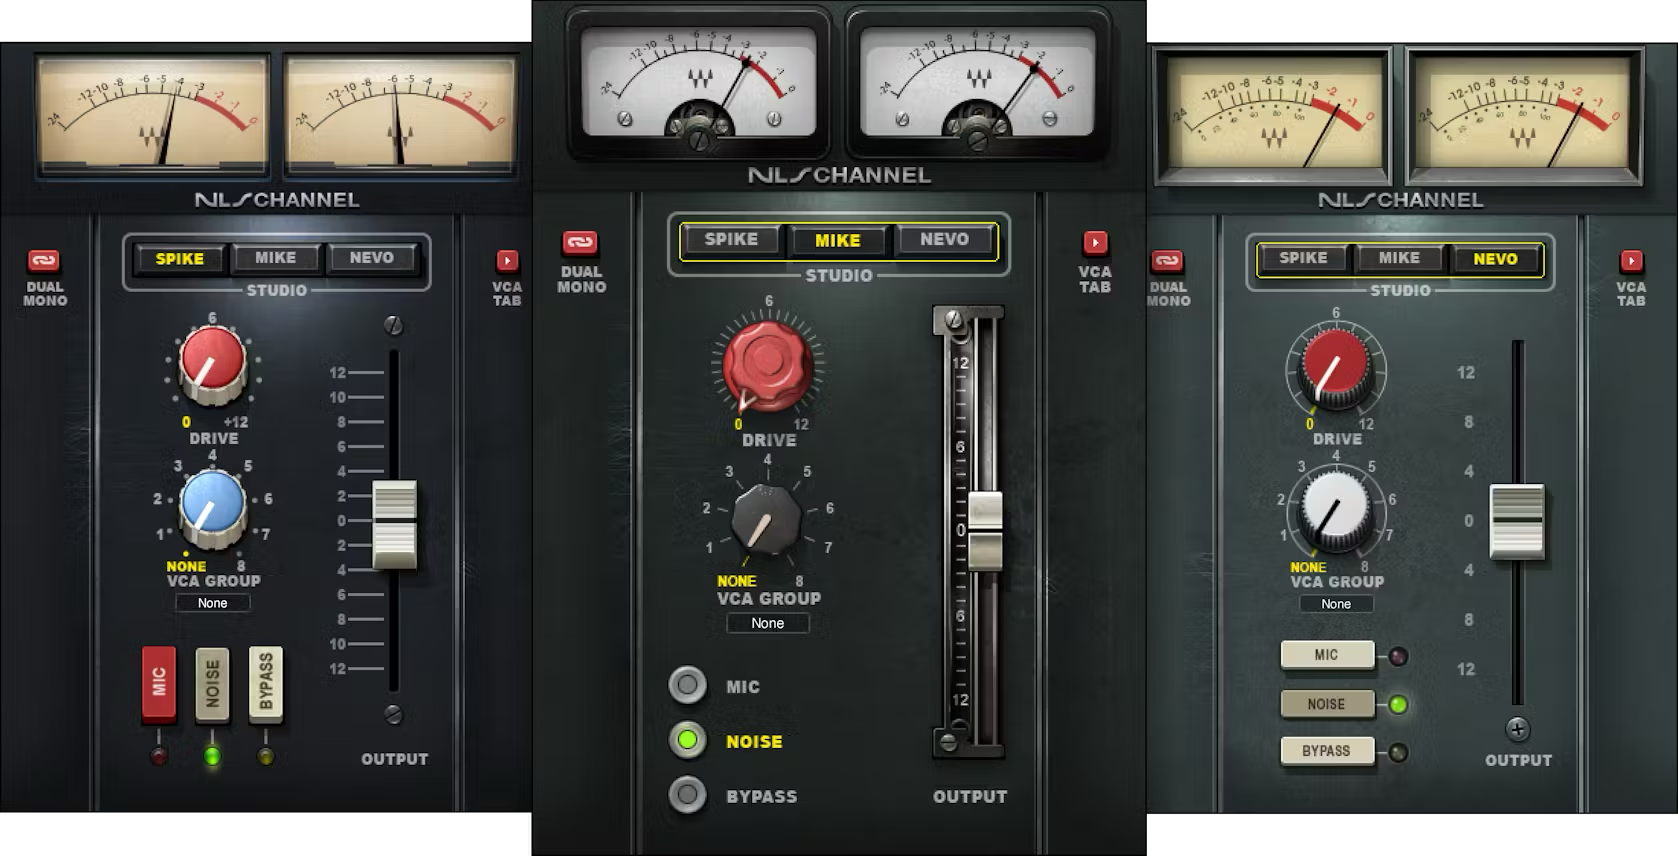
Task: Click the Output fader handle on Mike panel
Action: pos(985,531)
